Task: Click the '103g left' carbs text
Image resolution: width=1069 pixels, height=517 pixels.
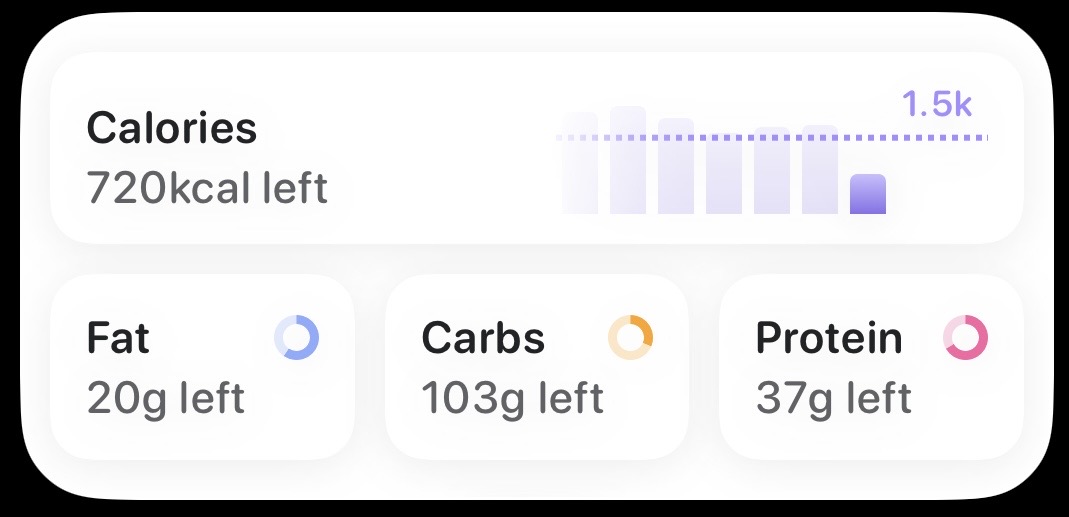Action: (512, 397)
